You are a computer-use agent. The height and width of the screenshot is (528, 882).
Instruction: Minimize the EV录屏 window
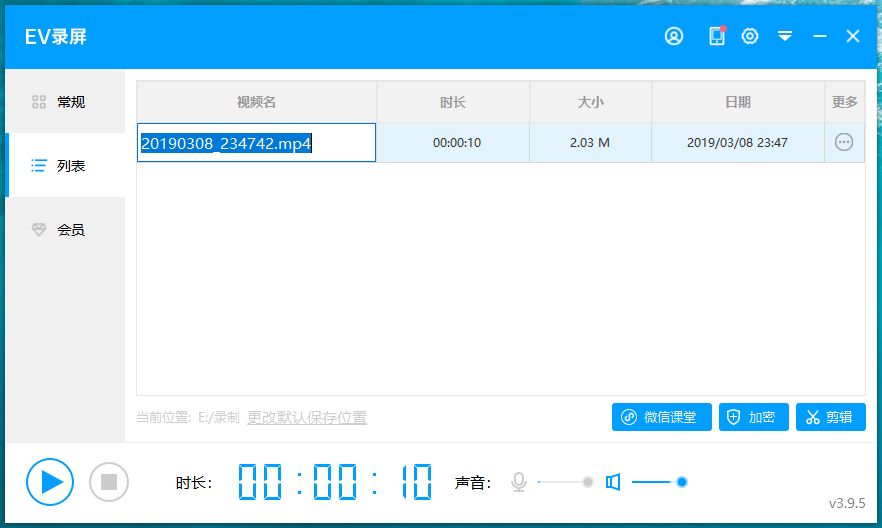(x=820, y=37)
